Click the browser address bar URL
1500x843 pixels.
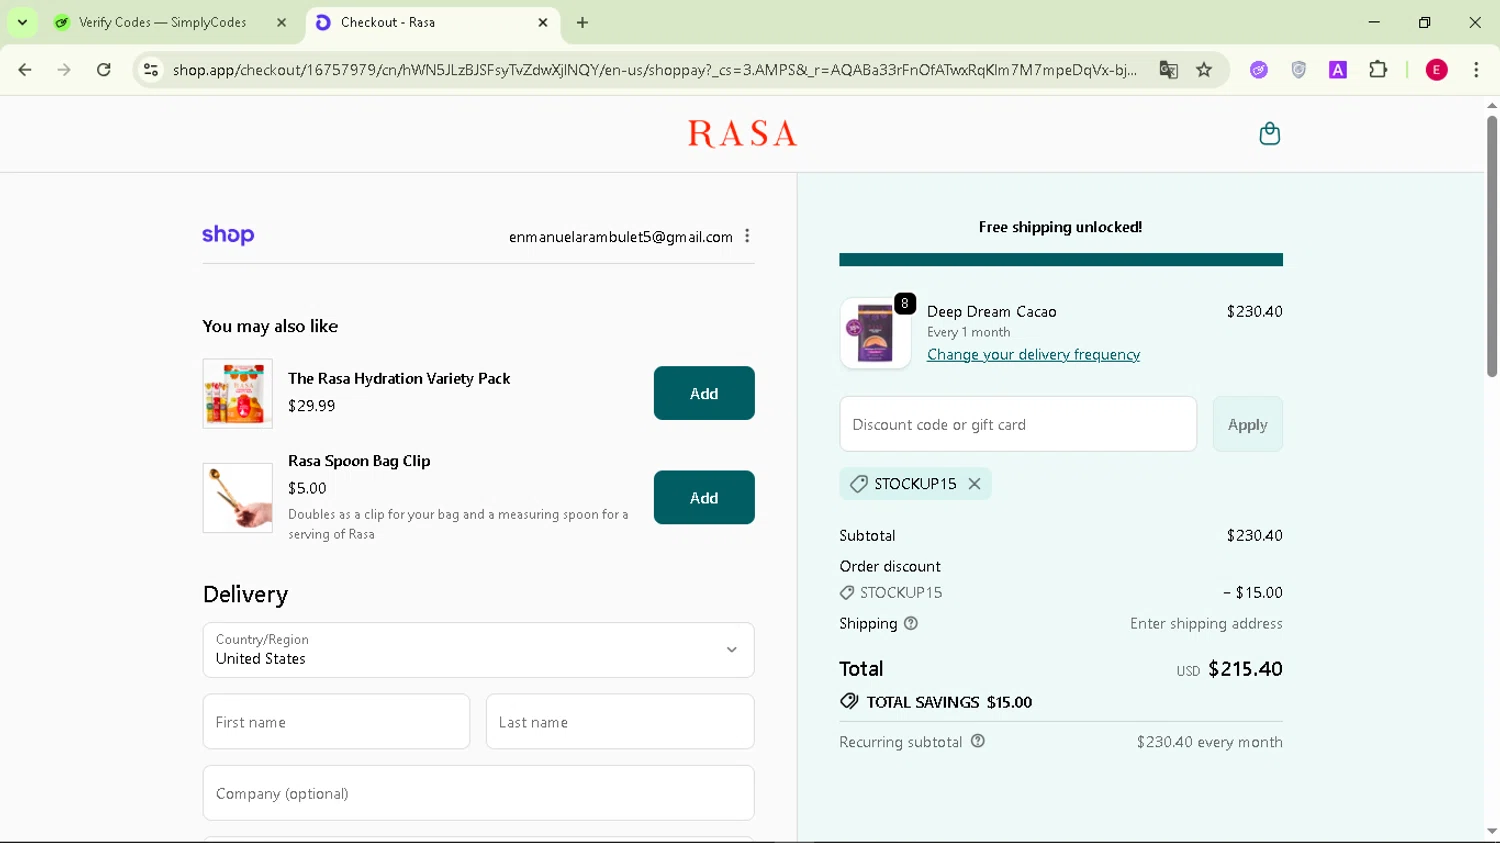(654, 70)
